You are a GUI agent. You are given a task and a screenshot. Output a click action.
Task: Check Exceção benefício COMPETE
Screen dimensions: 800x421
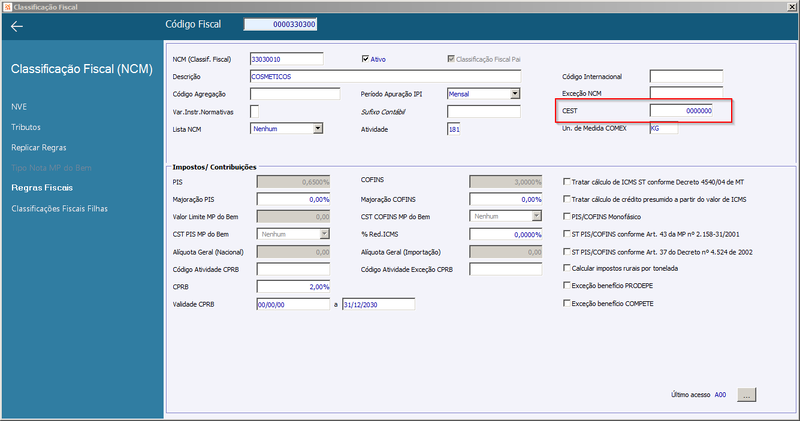pyautogui.click(x=566, y=303)
